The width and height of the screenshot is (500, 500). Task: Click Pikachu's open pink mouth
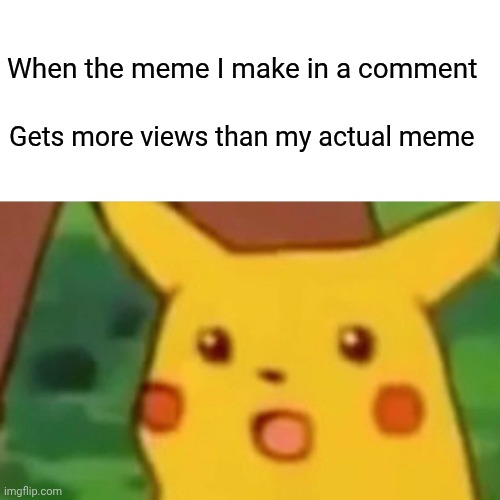click(x=279, y=432)
